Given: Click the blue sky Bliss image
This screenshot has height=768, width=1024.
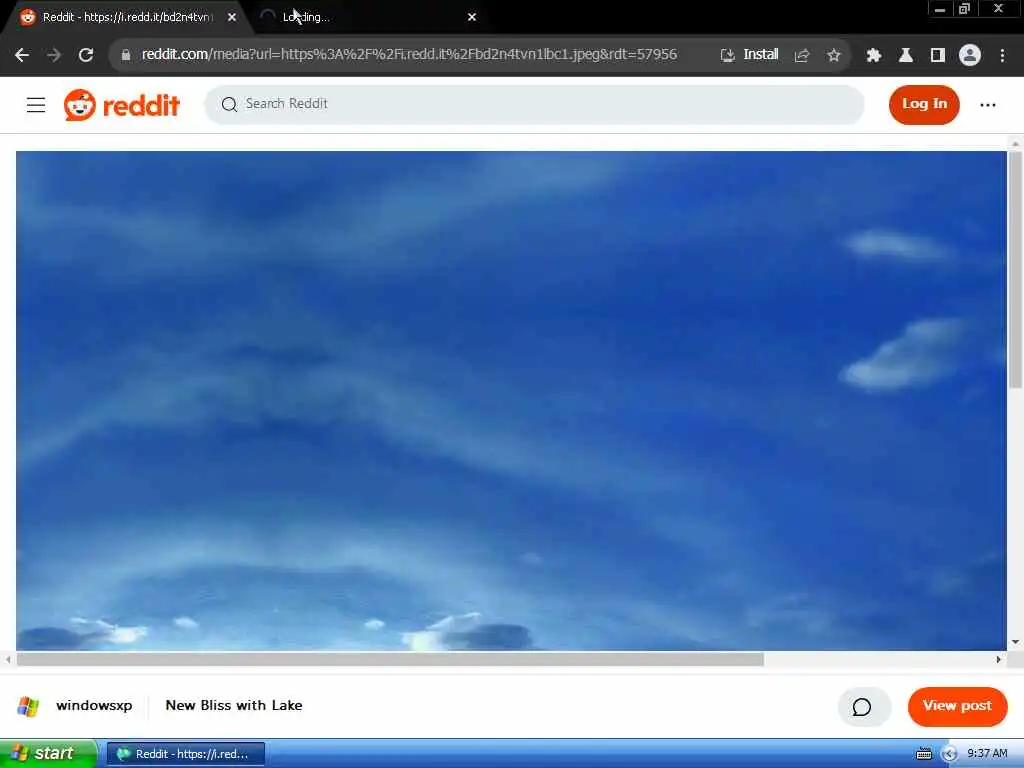Looking at the screenshot, I should 511,400.
